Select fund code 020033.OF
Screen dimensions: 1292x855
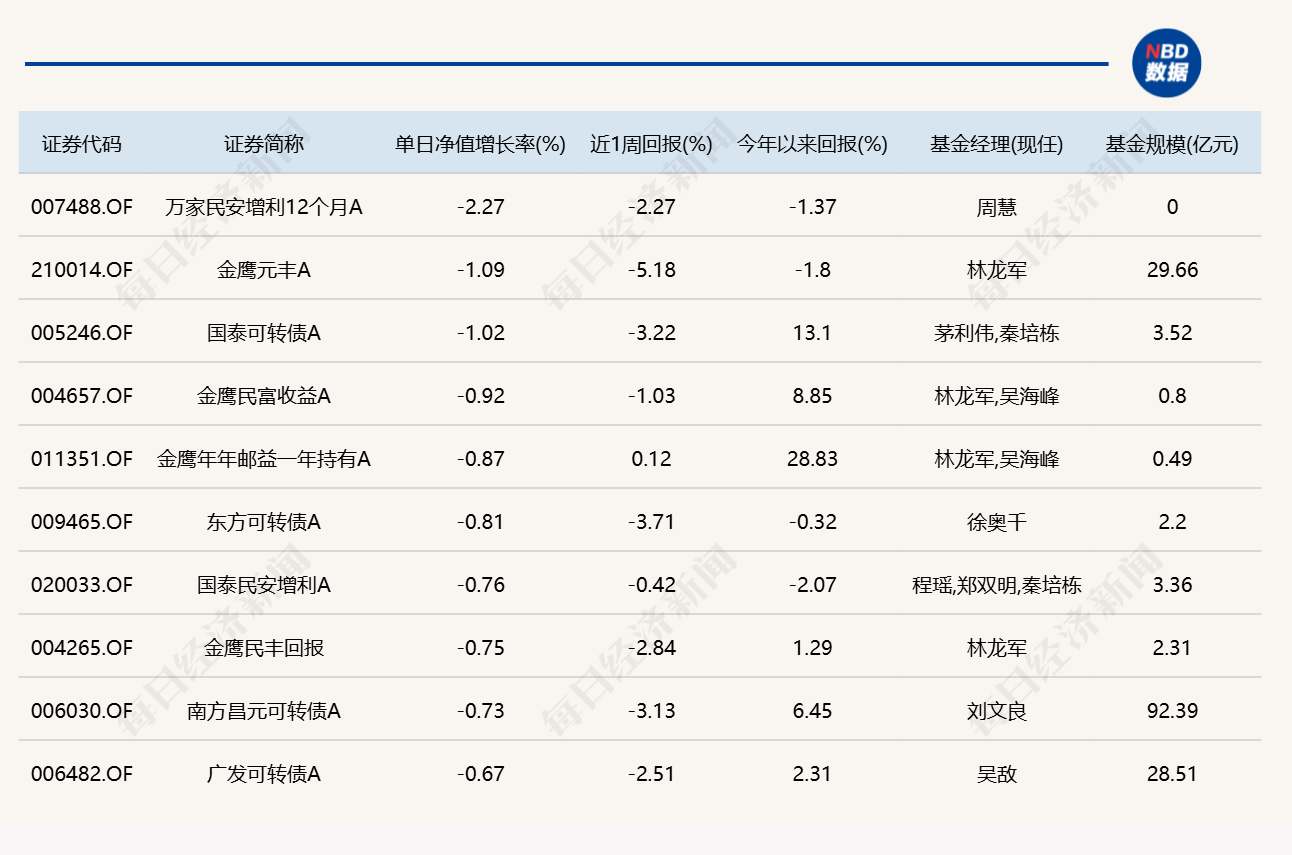(x=82, y=585)
